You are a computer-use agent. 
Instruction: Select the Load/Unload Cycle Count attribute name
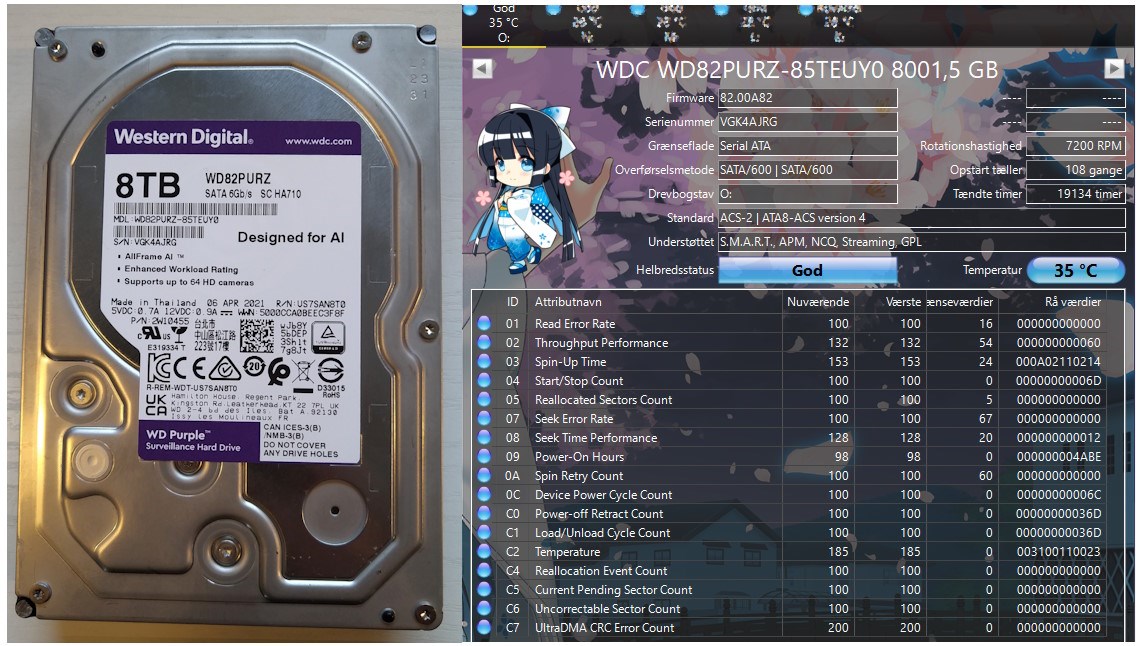[x=603, y=532]
